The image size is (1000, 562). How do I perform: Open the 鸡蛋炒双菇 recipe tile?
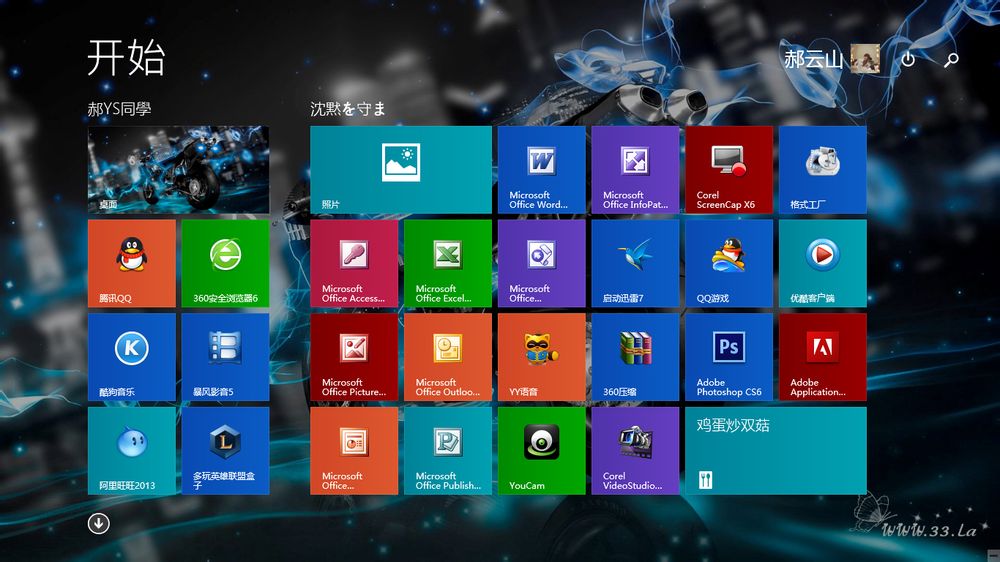776,451
